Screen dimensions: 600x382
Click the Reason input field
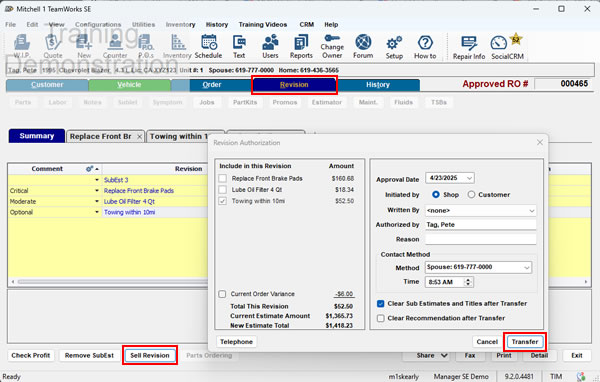click(x=480, y=239)
